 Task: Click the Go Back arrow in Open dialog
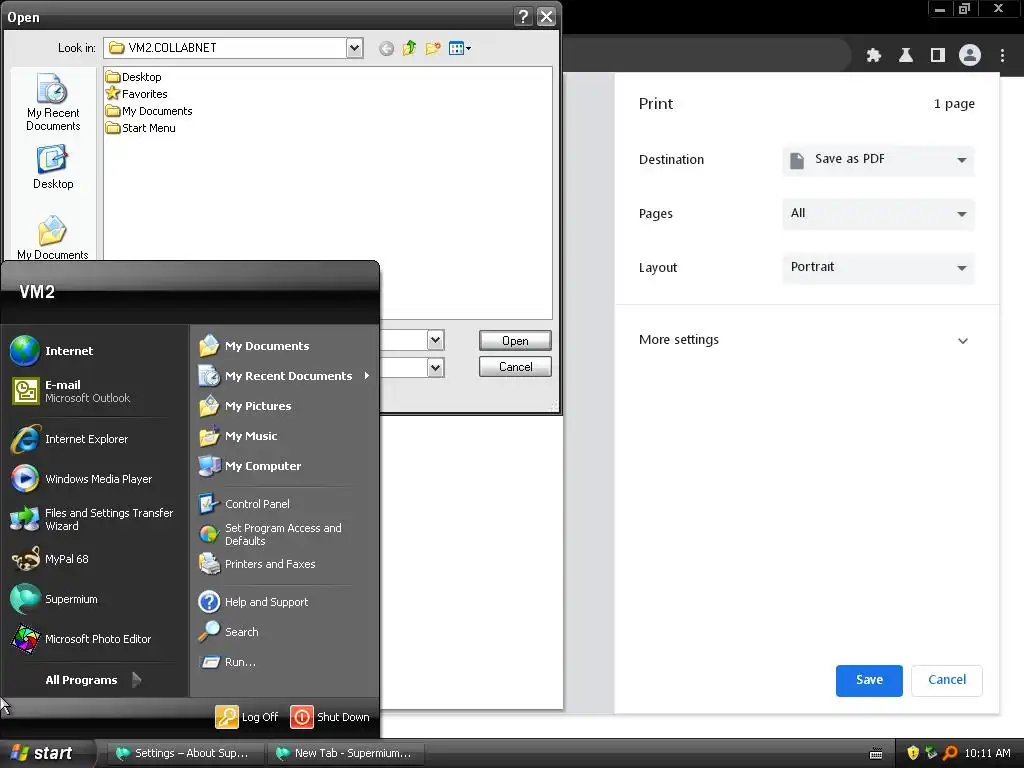387,48
